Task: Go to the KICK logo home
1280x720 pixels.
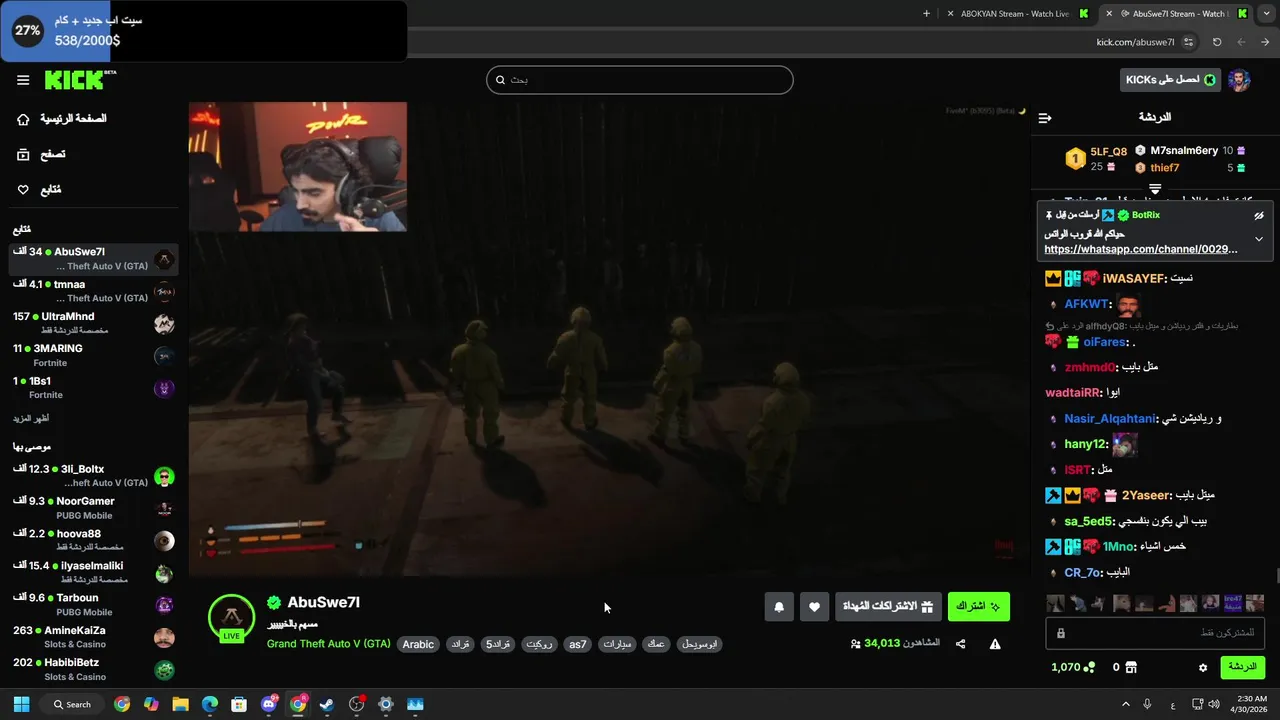Action: coord(80,80)
